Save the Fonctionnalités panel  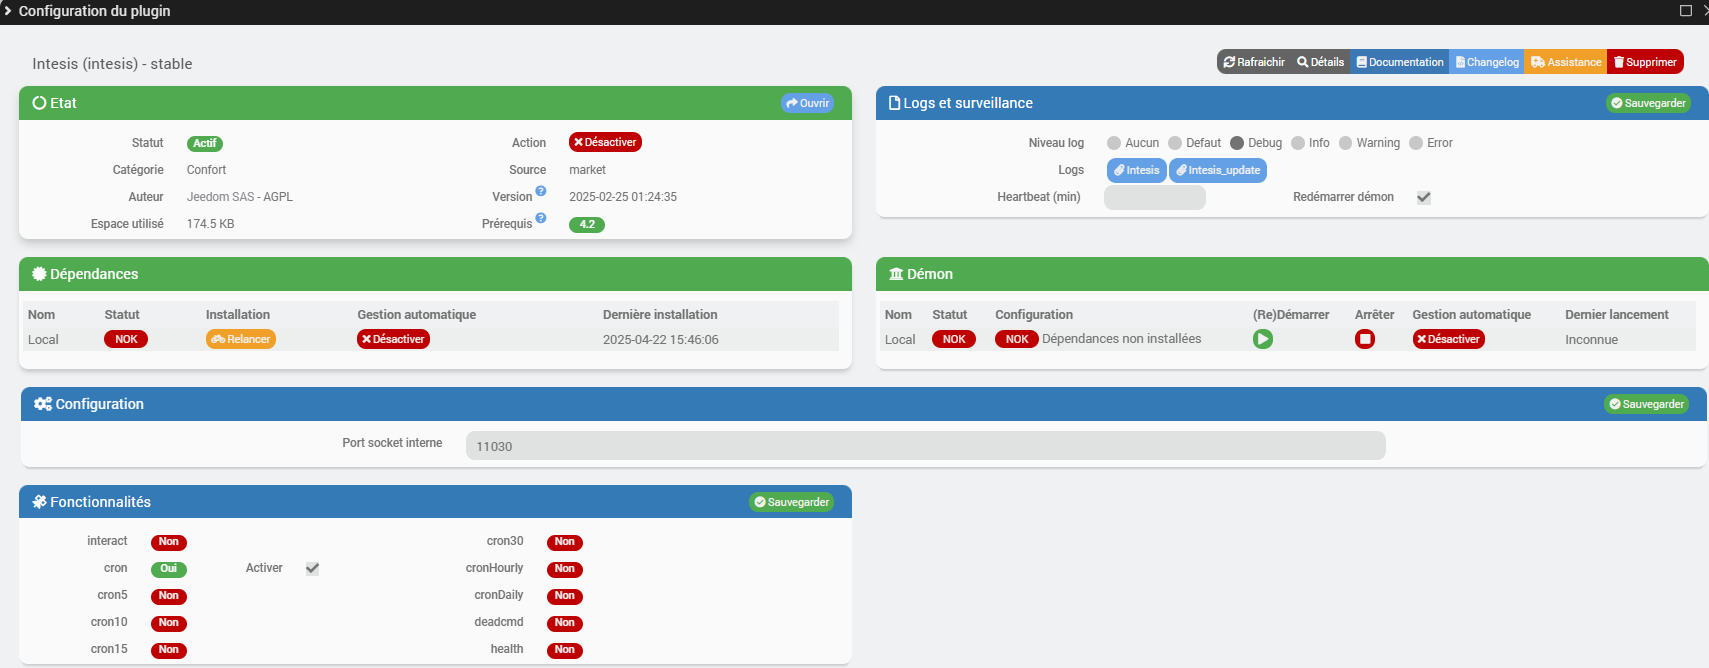coord(792,502)
